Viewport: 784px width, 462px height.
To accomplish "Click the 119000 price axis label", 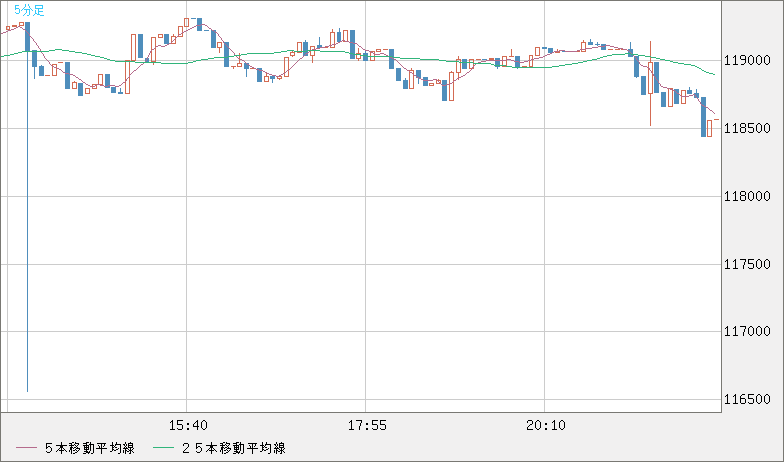I will click(747, 60).
